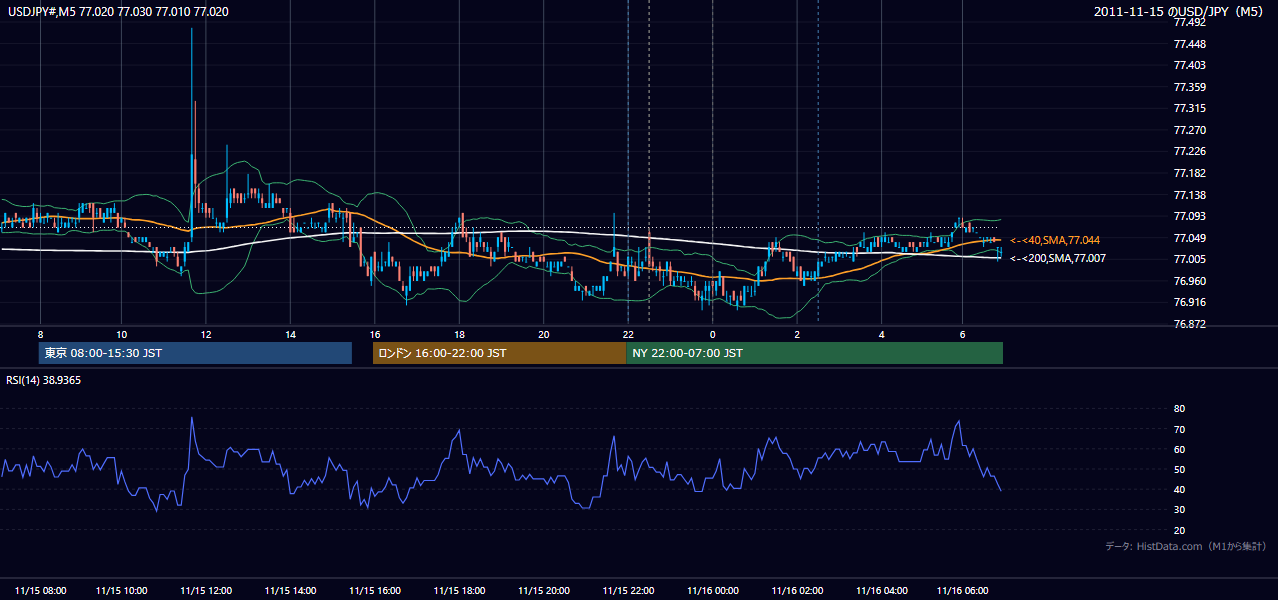This screenshot has width=1278, height=600.
Task: Click the 11/16 06:00 bottom time label
Action: coord(962,591)
